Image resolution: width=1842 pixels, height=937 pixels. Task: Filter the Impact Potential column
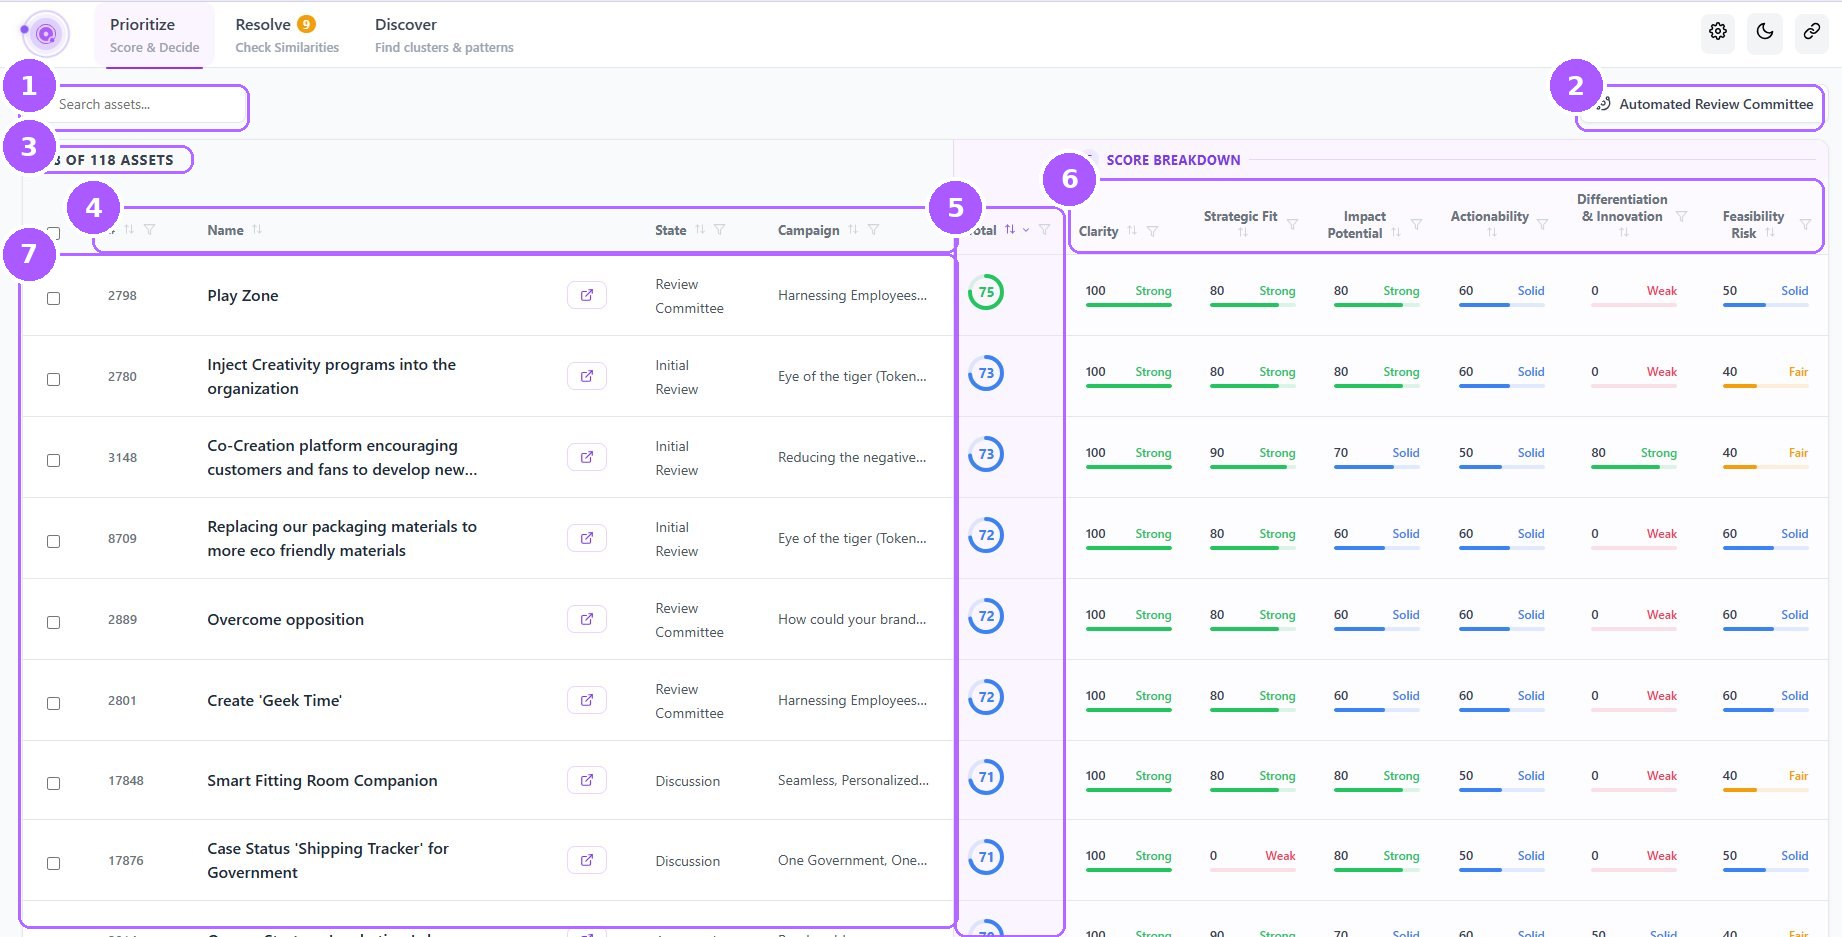[x=1416, y=224]
